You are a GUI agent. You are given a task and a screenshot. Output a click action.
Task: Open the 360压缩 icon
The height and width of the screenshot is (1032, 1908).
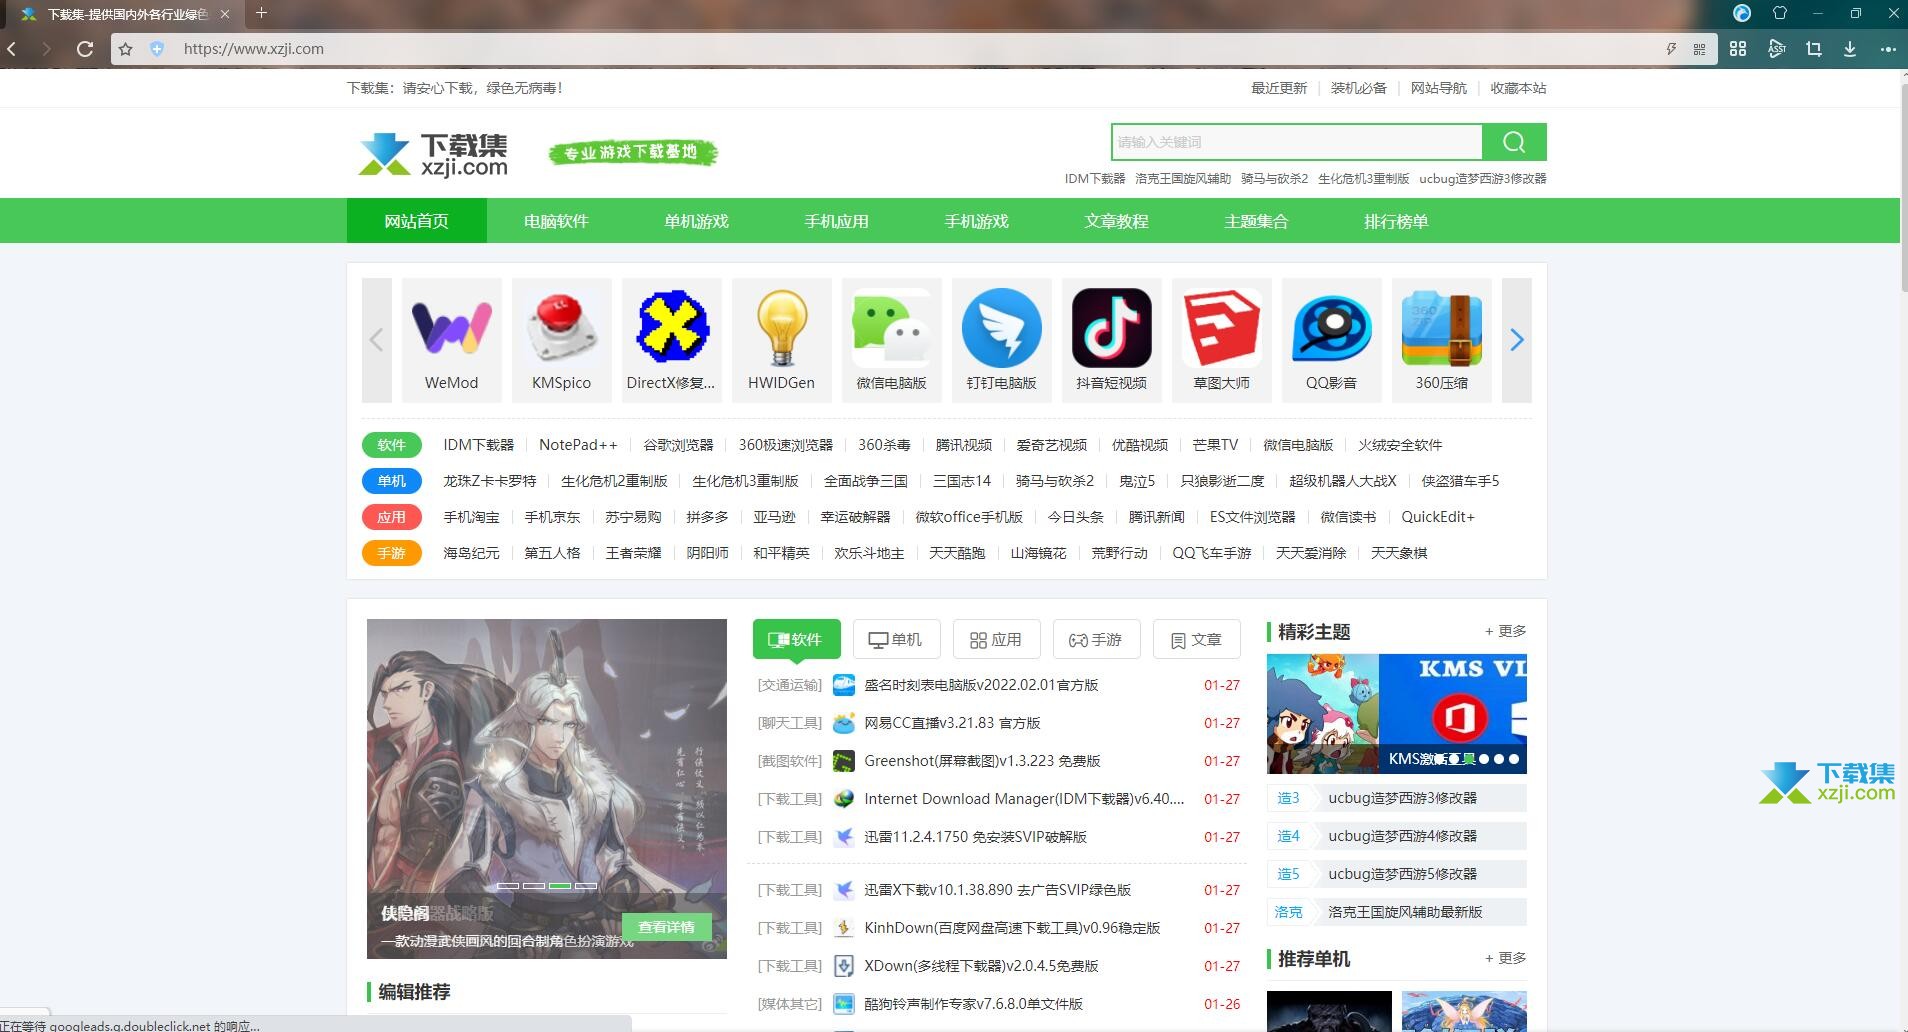(x=1441, y=328)
